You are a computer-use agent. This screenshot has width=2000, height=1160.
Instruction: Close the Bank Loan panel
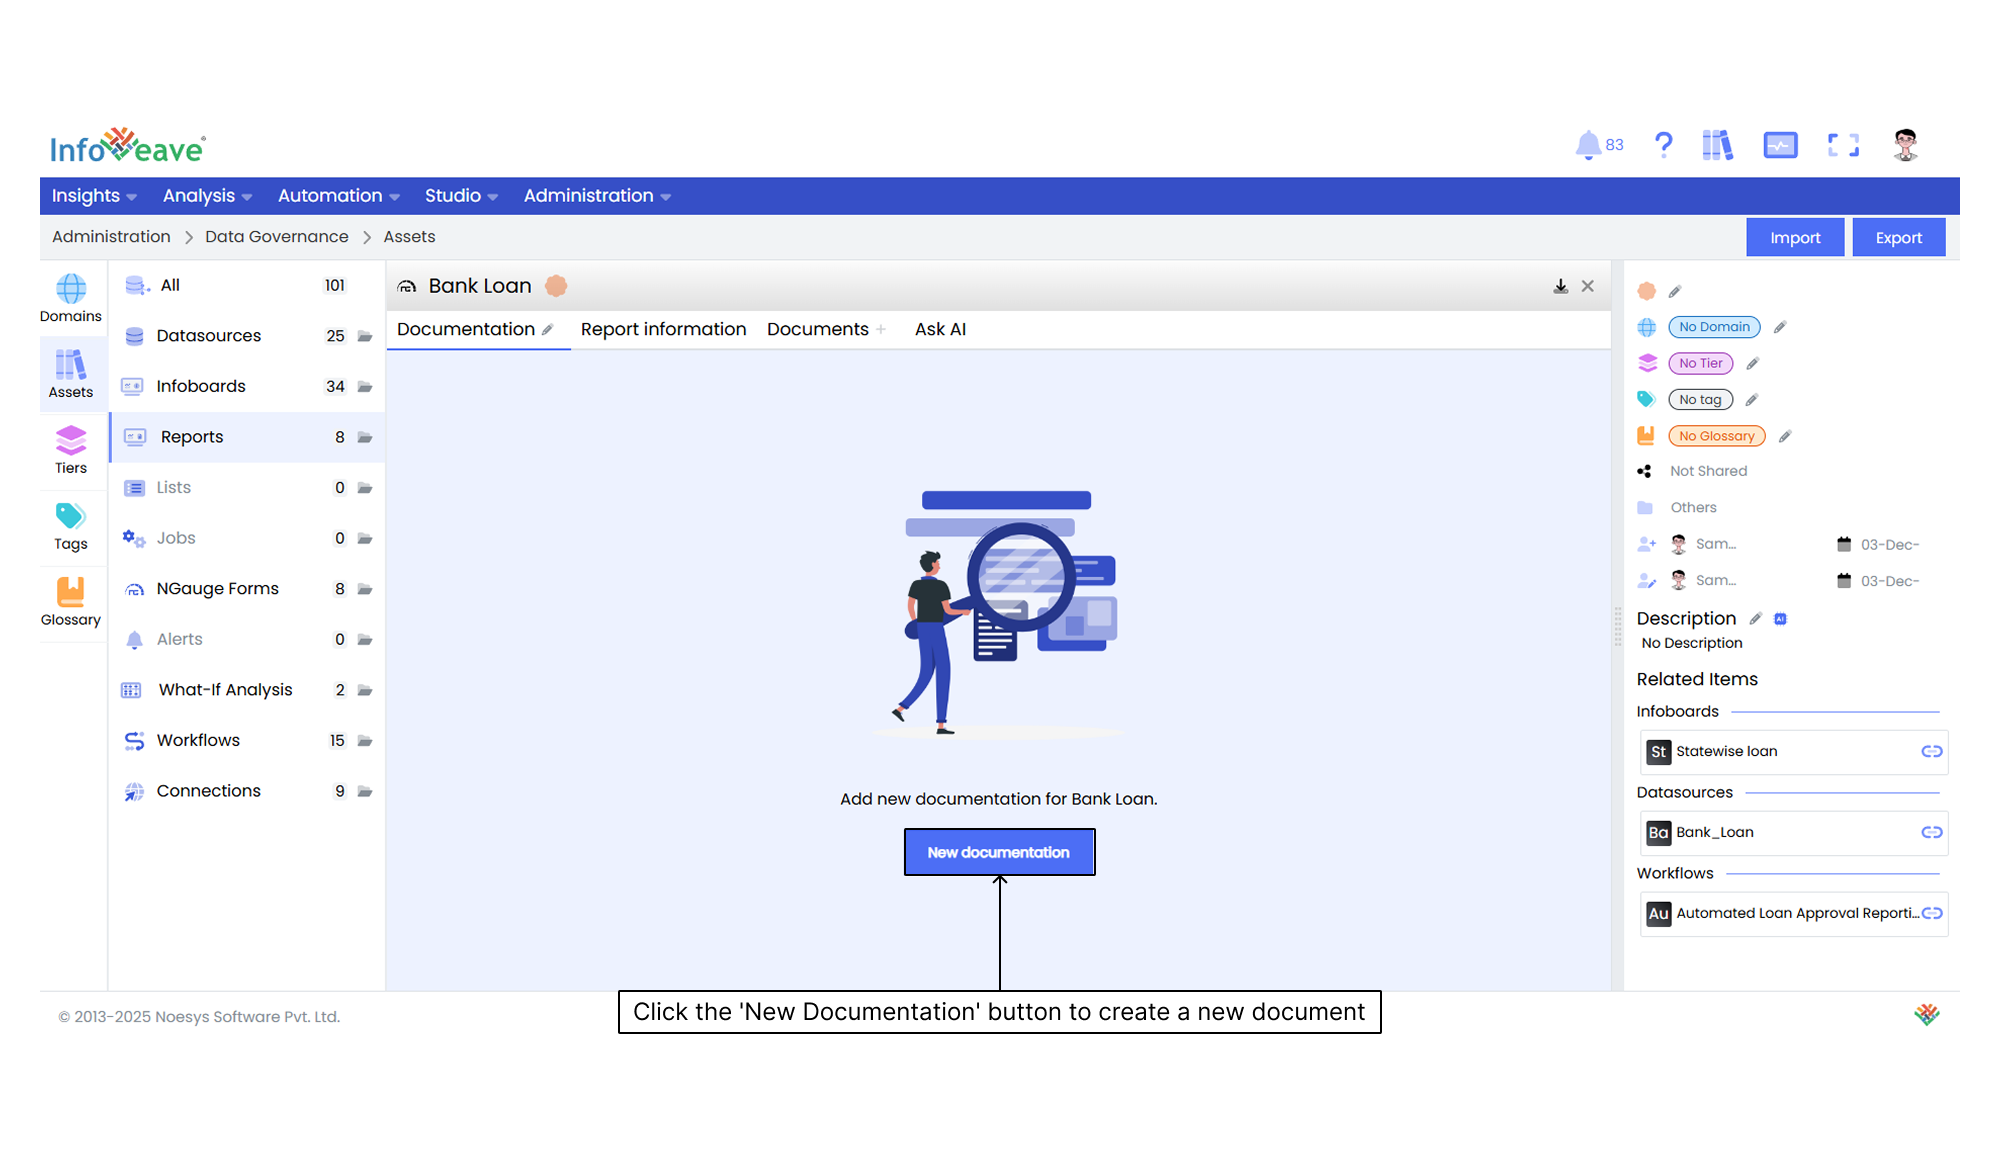click(1588, 287)
